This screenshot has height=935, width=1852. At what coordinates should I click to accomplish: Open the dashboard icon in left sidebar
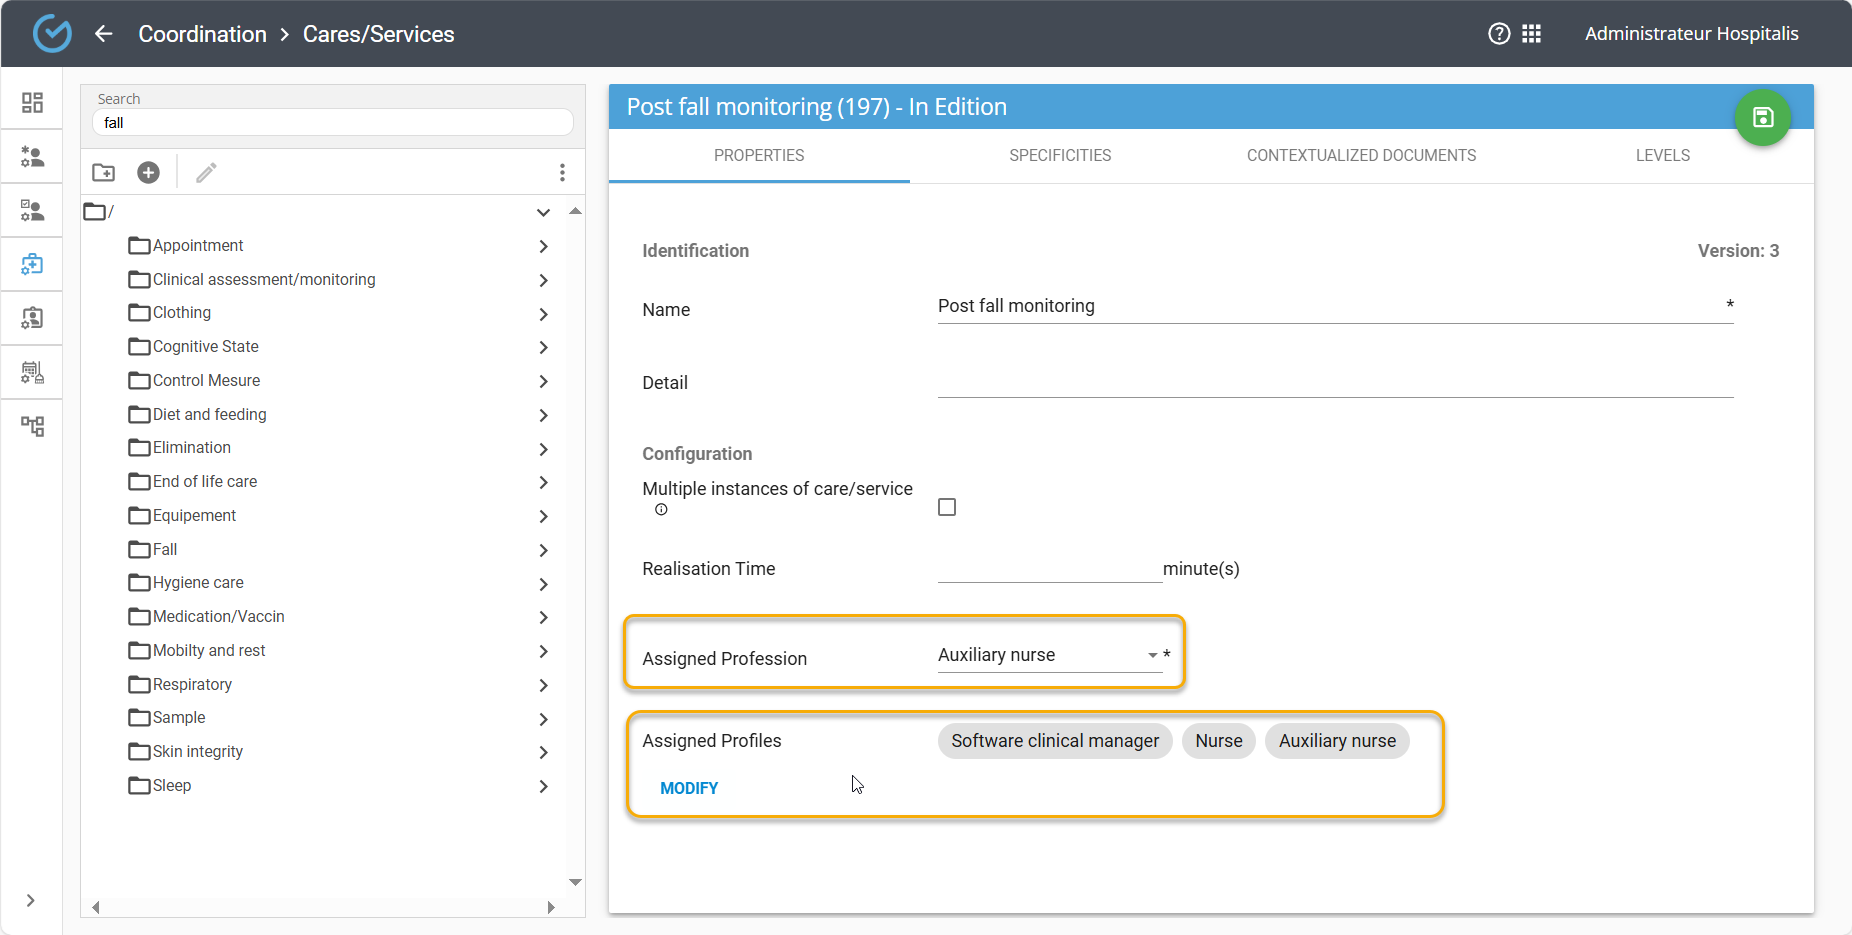pyautogui.click(x=32, y=103)
